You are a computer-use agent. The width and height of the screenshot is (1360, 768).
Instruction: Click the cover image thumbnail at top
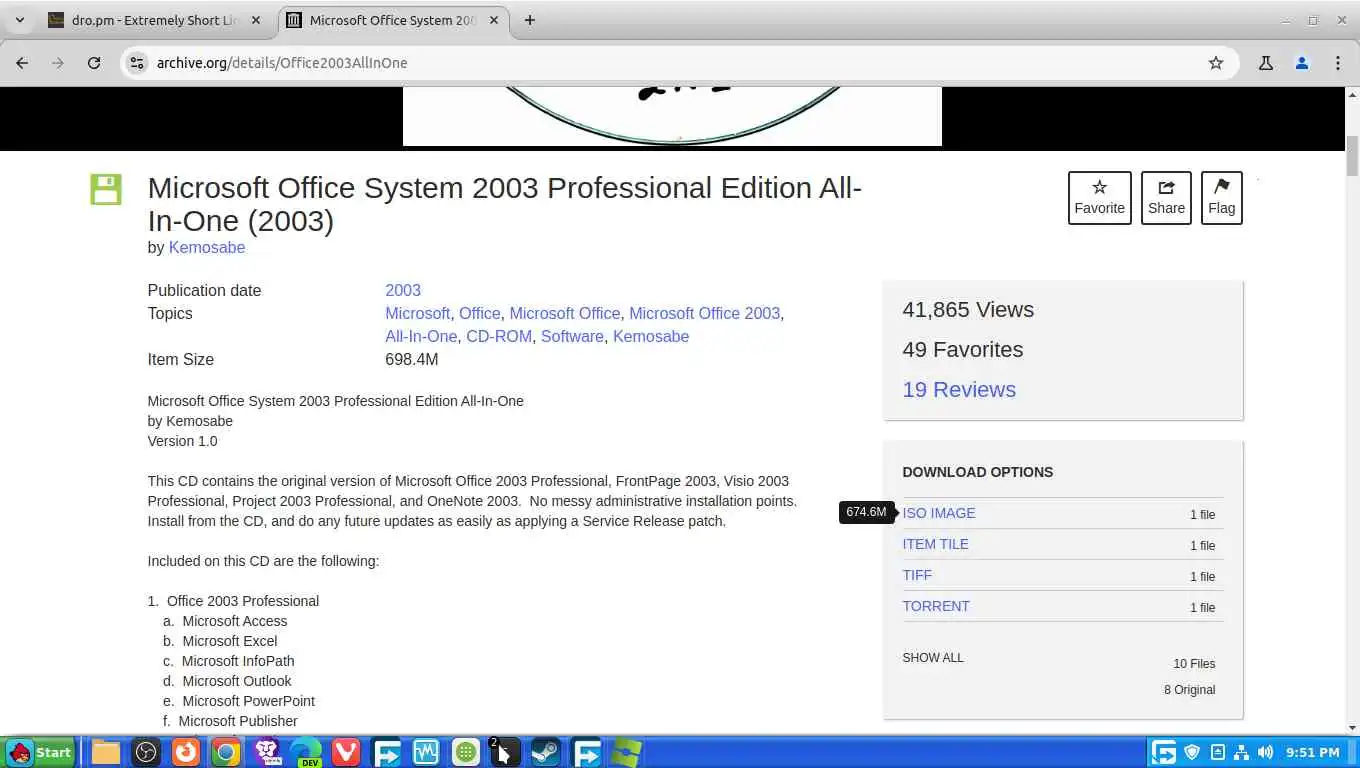click(672, 115)
